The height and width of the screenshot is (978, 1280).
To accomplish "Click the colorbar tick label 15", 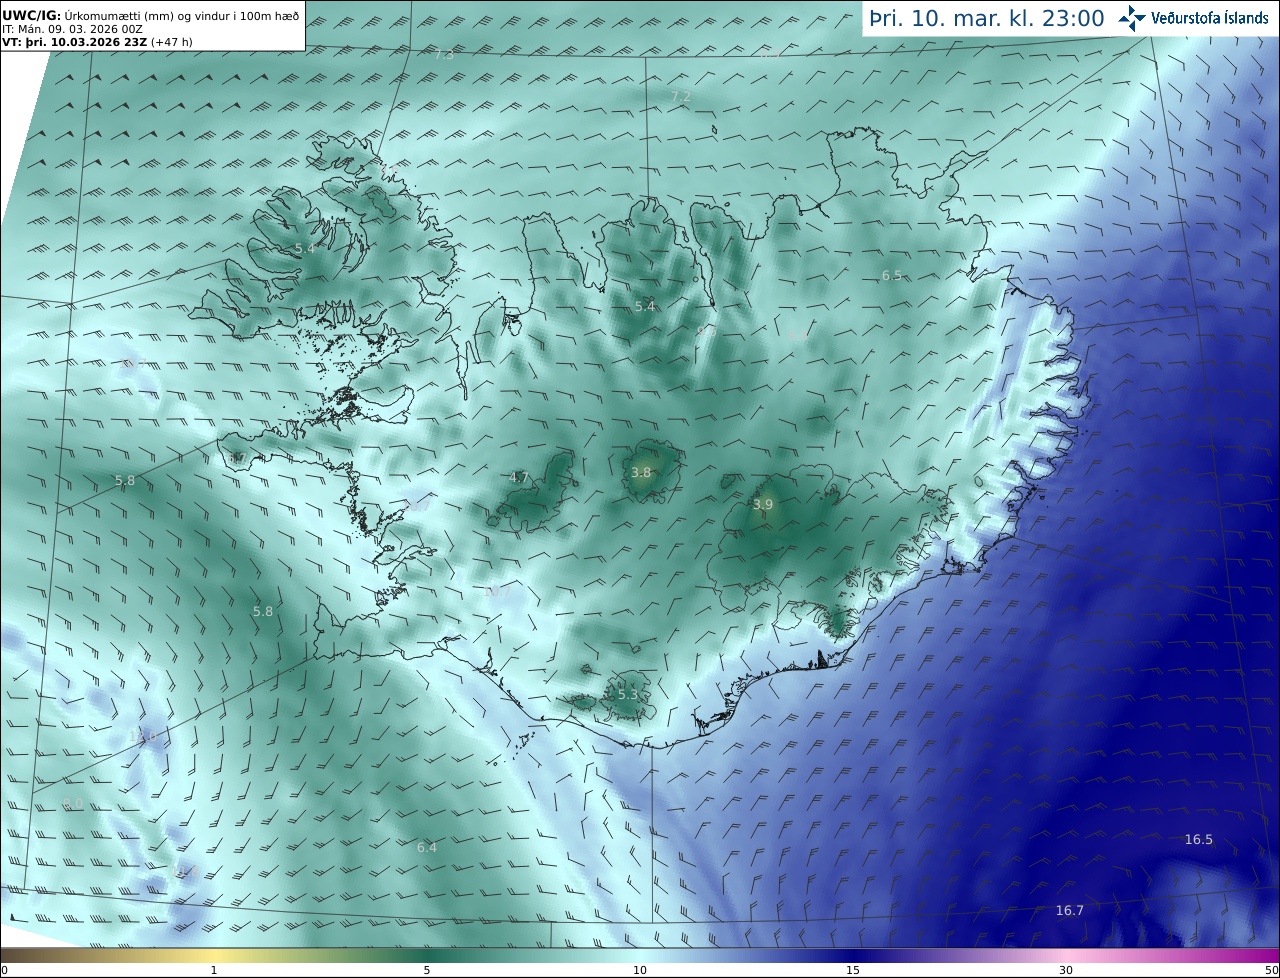I will pyautogui.click(x=853, y=970).
